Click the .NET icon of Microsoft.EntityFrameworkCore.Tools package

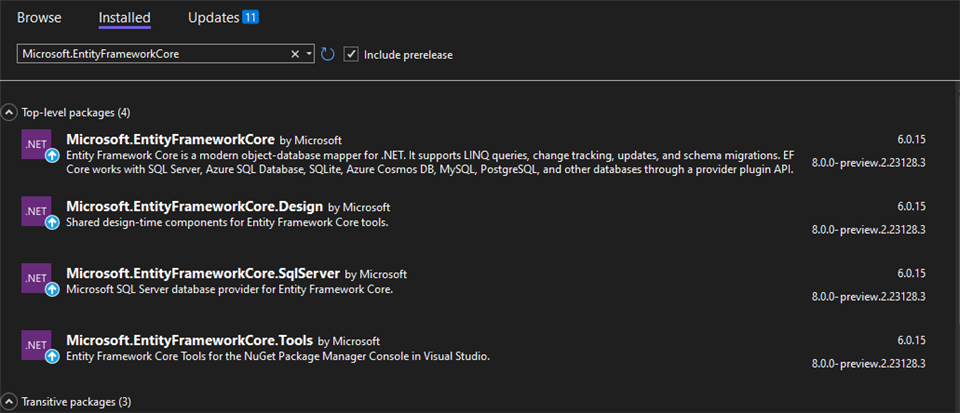[36, 345]
